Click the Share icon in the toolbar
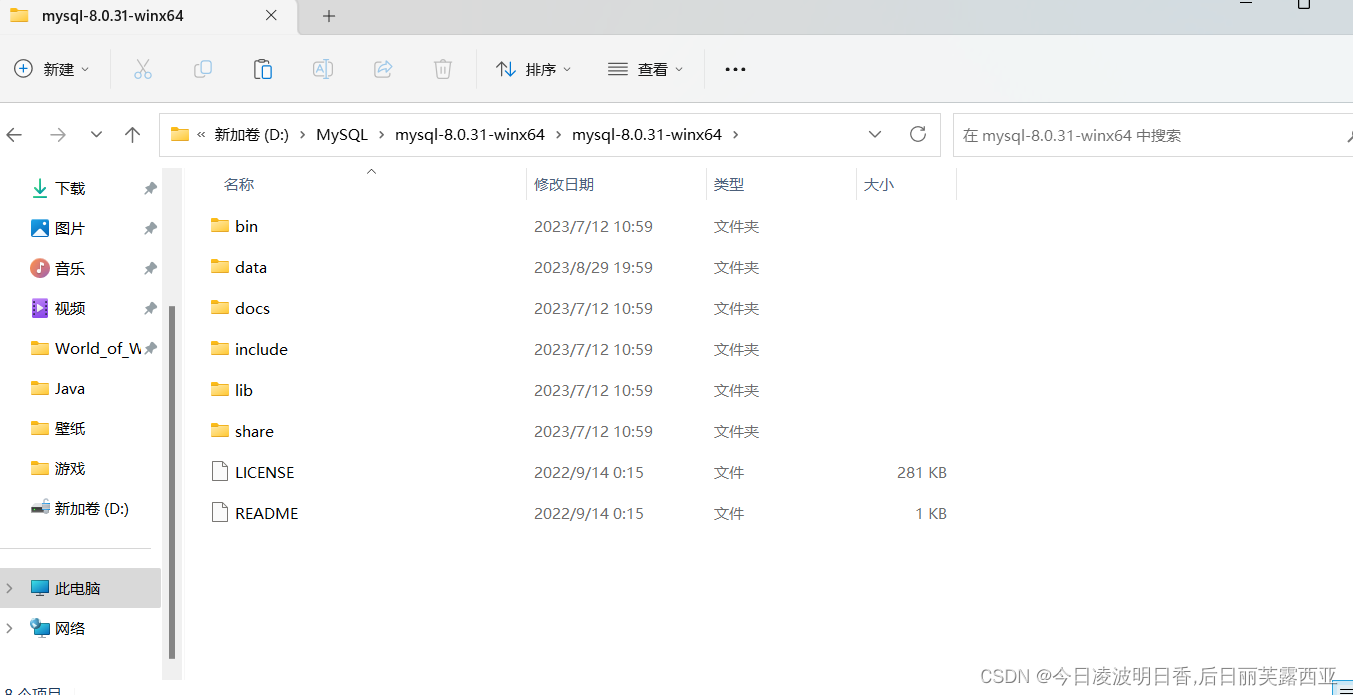 [383, 69]
